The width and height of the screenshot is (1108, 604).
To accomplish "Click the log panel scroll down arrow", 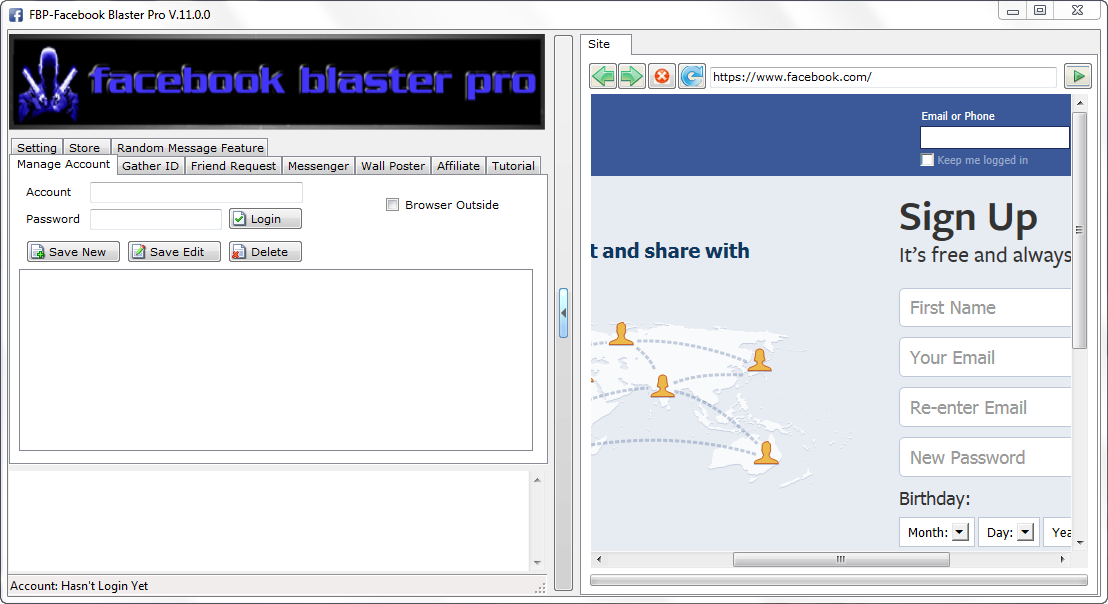I will pyautogui.click(x=537, y=563).
